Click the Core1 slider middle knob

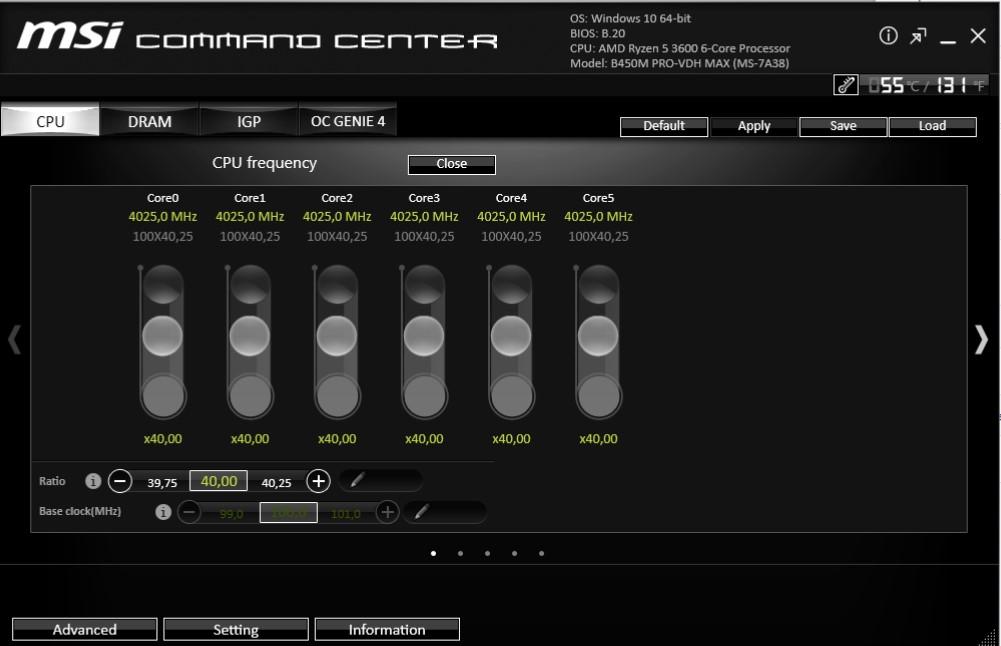click(250, 336)
